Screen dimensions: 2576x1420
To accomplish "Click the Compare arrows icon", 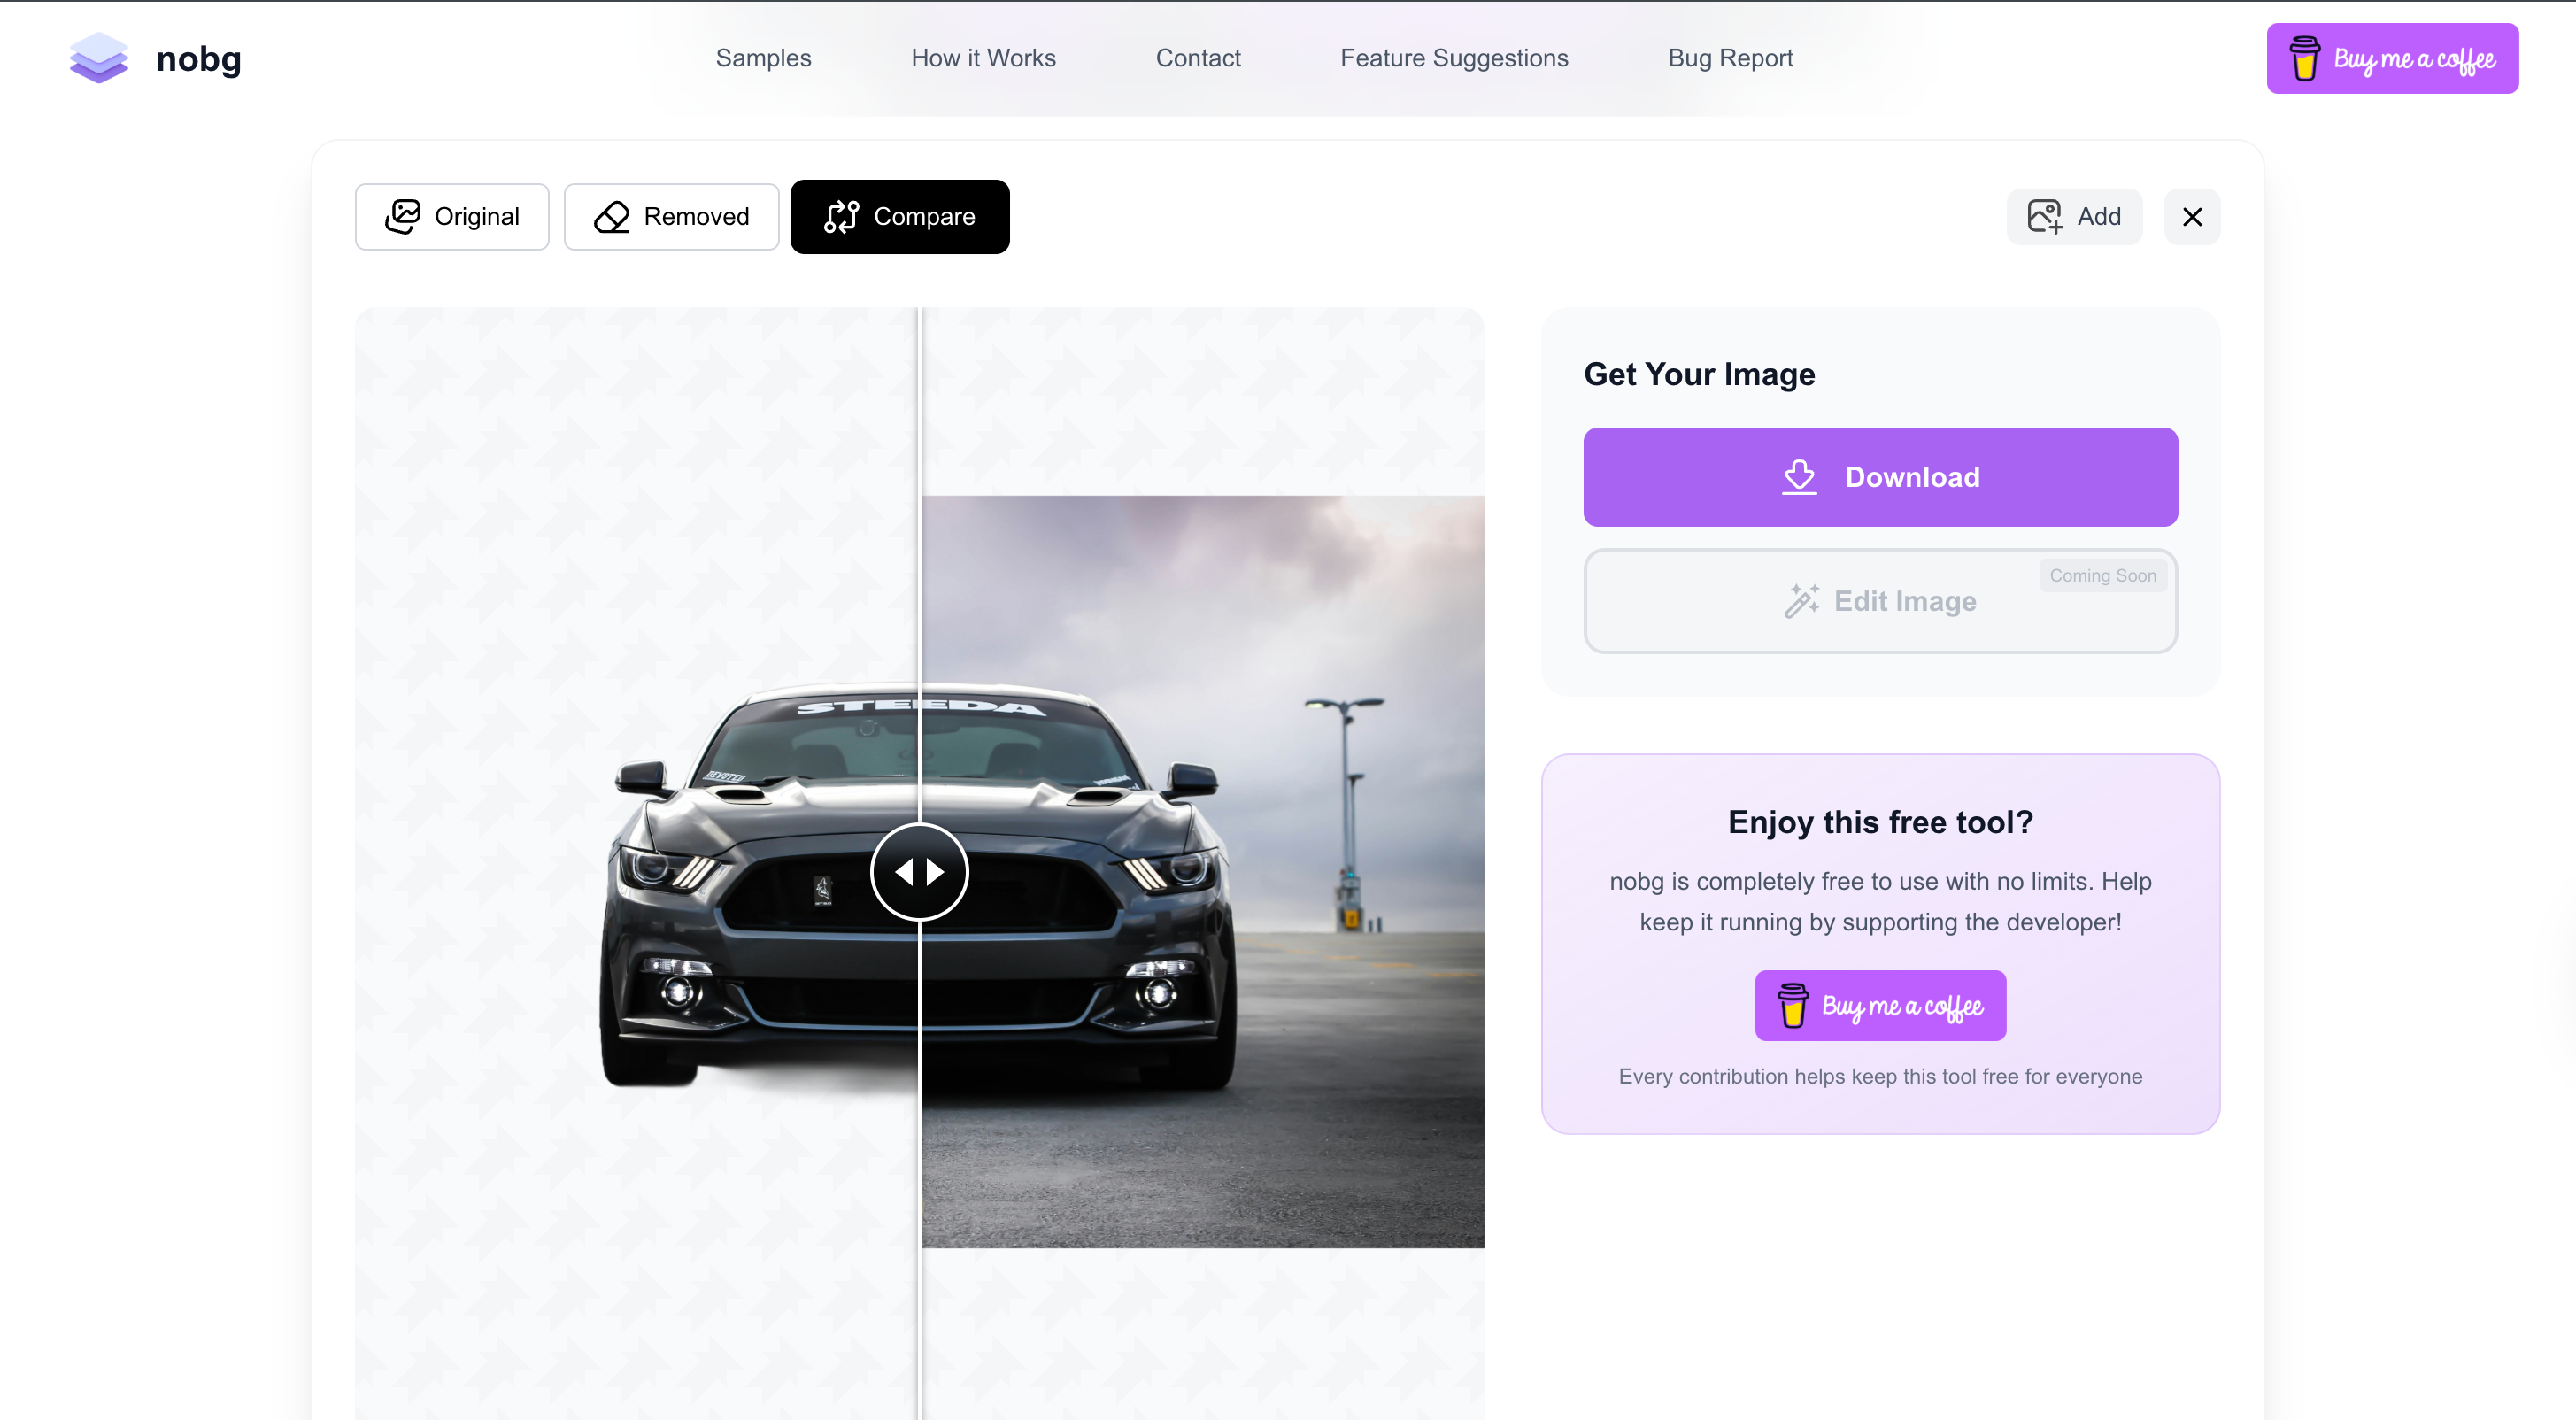I will pos(840,216).
